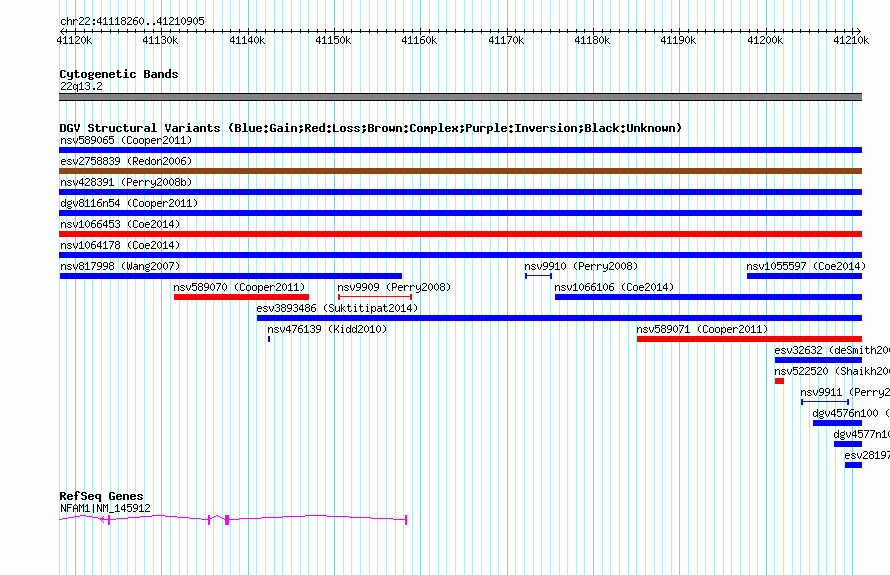Click the 41120k ruler label
Viewport: 890px width, 575px height.
click(74, 40)
